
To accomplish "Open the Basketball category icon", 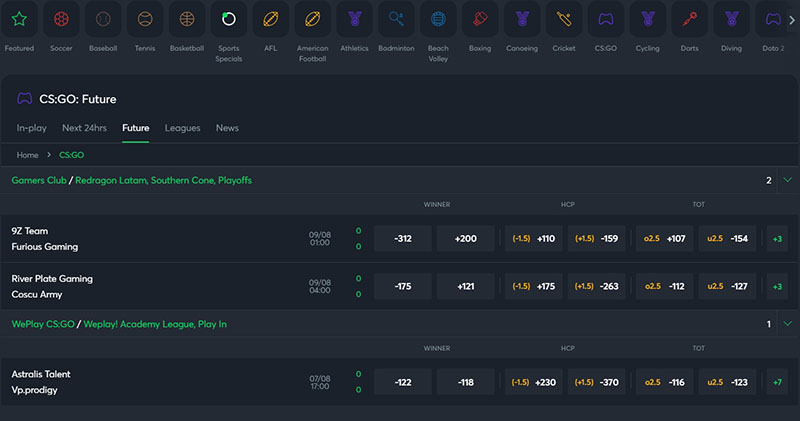I will point(187,19).
